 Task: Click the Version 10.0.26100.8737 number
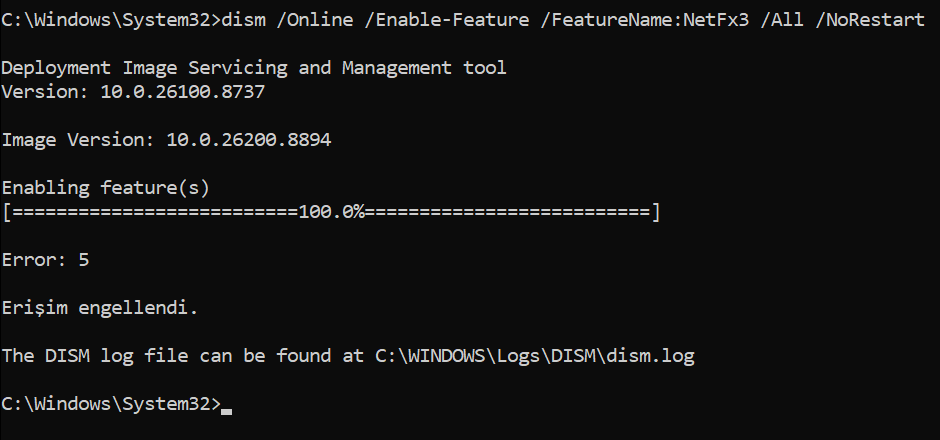pos(183,92)
